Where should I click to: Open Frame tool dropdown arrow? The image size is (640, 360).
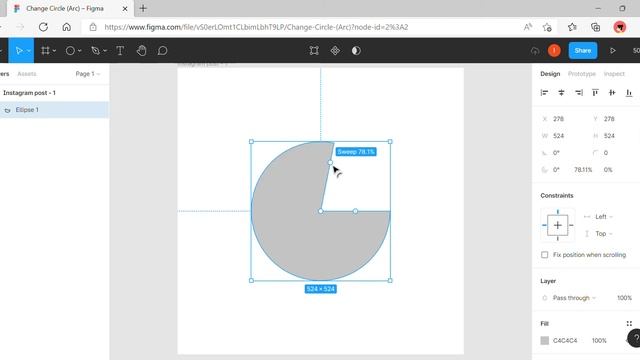click(54, 51)
